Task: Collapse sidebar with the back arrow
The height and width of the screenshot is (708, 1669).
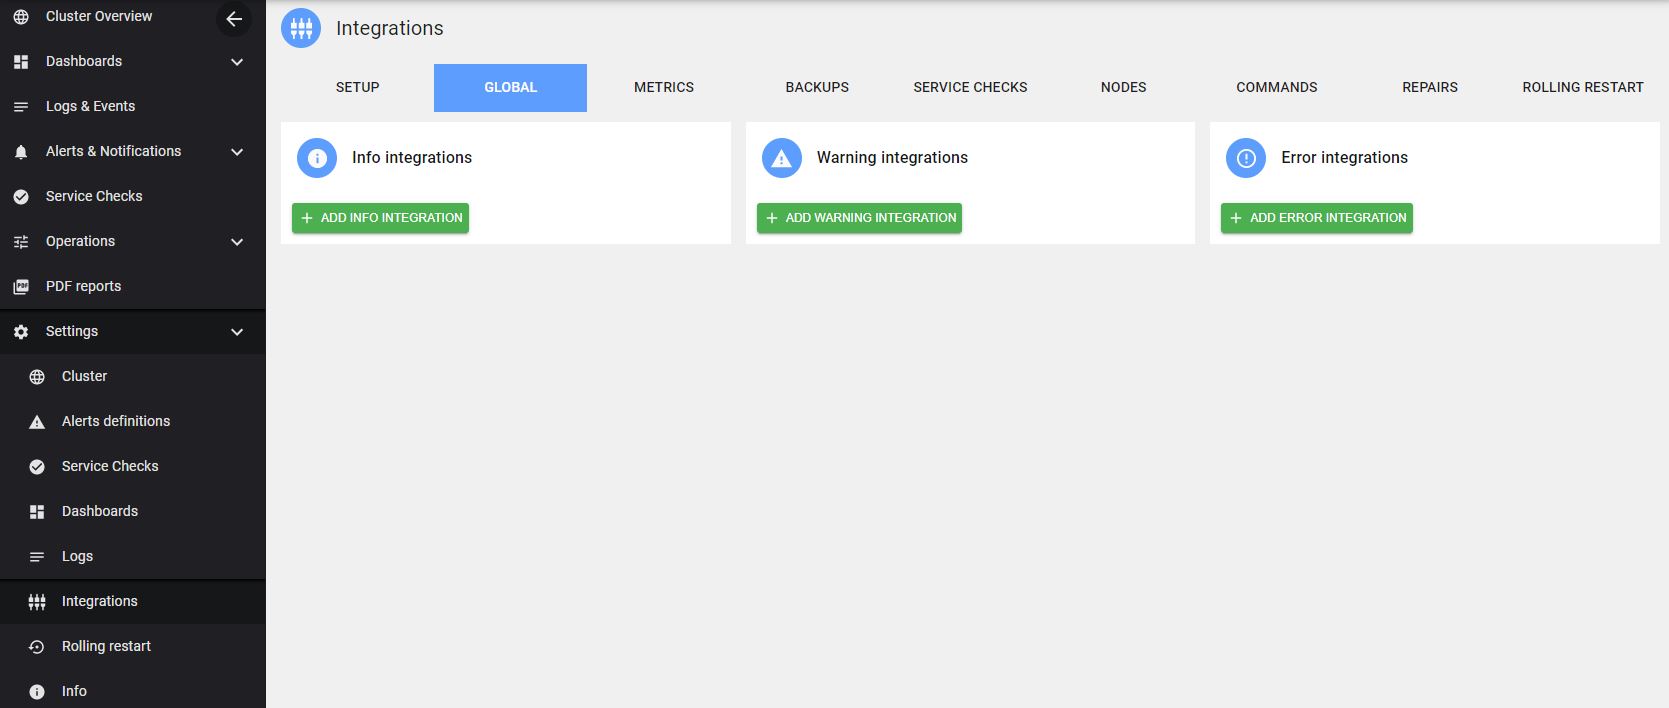Action: tap(234, 19)
